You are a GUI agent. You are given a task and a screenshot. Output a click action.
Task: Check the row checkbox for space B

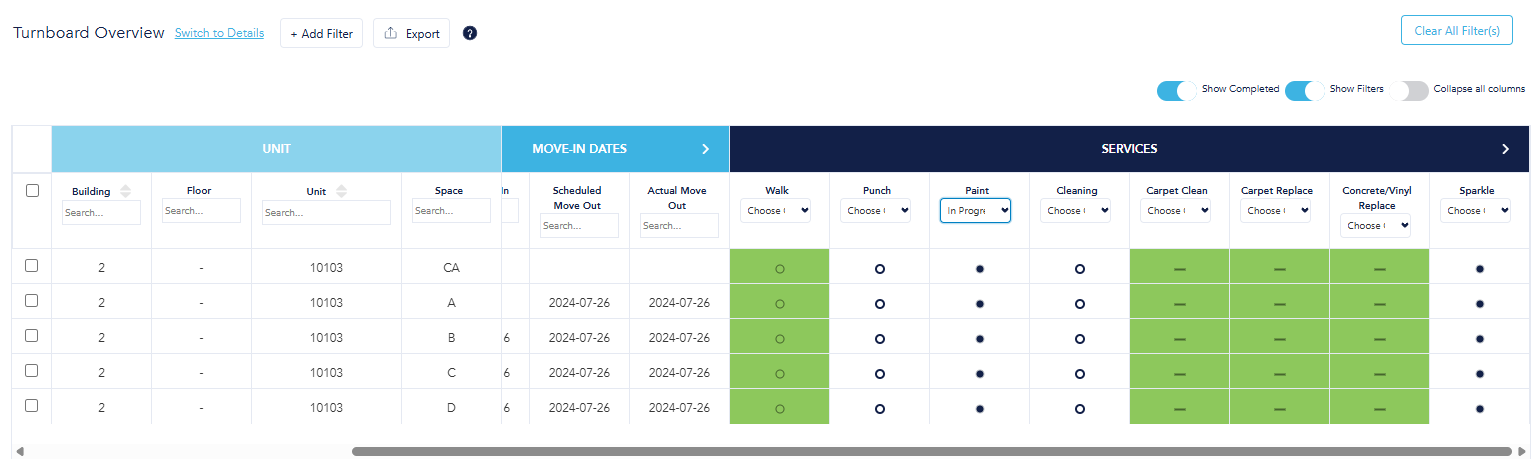32,336
